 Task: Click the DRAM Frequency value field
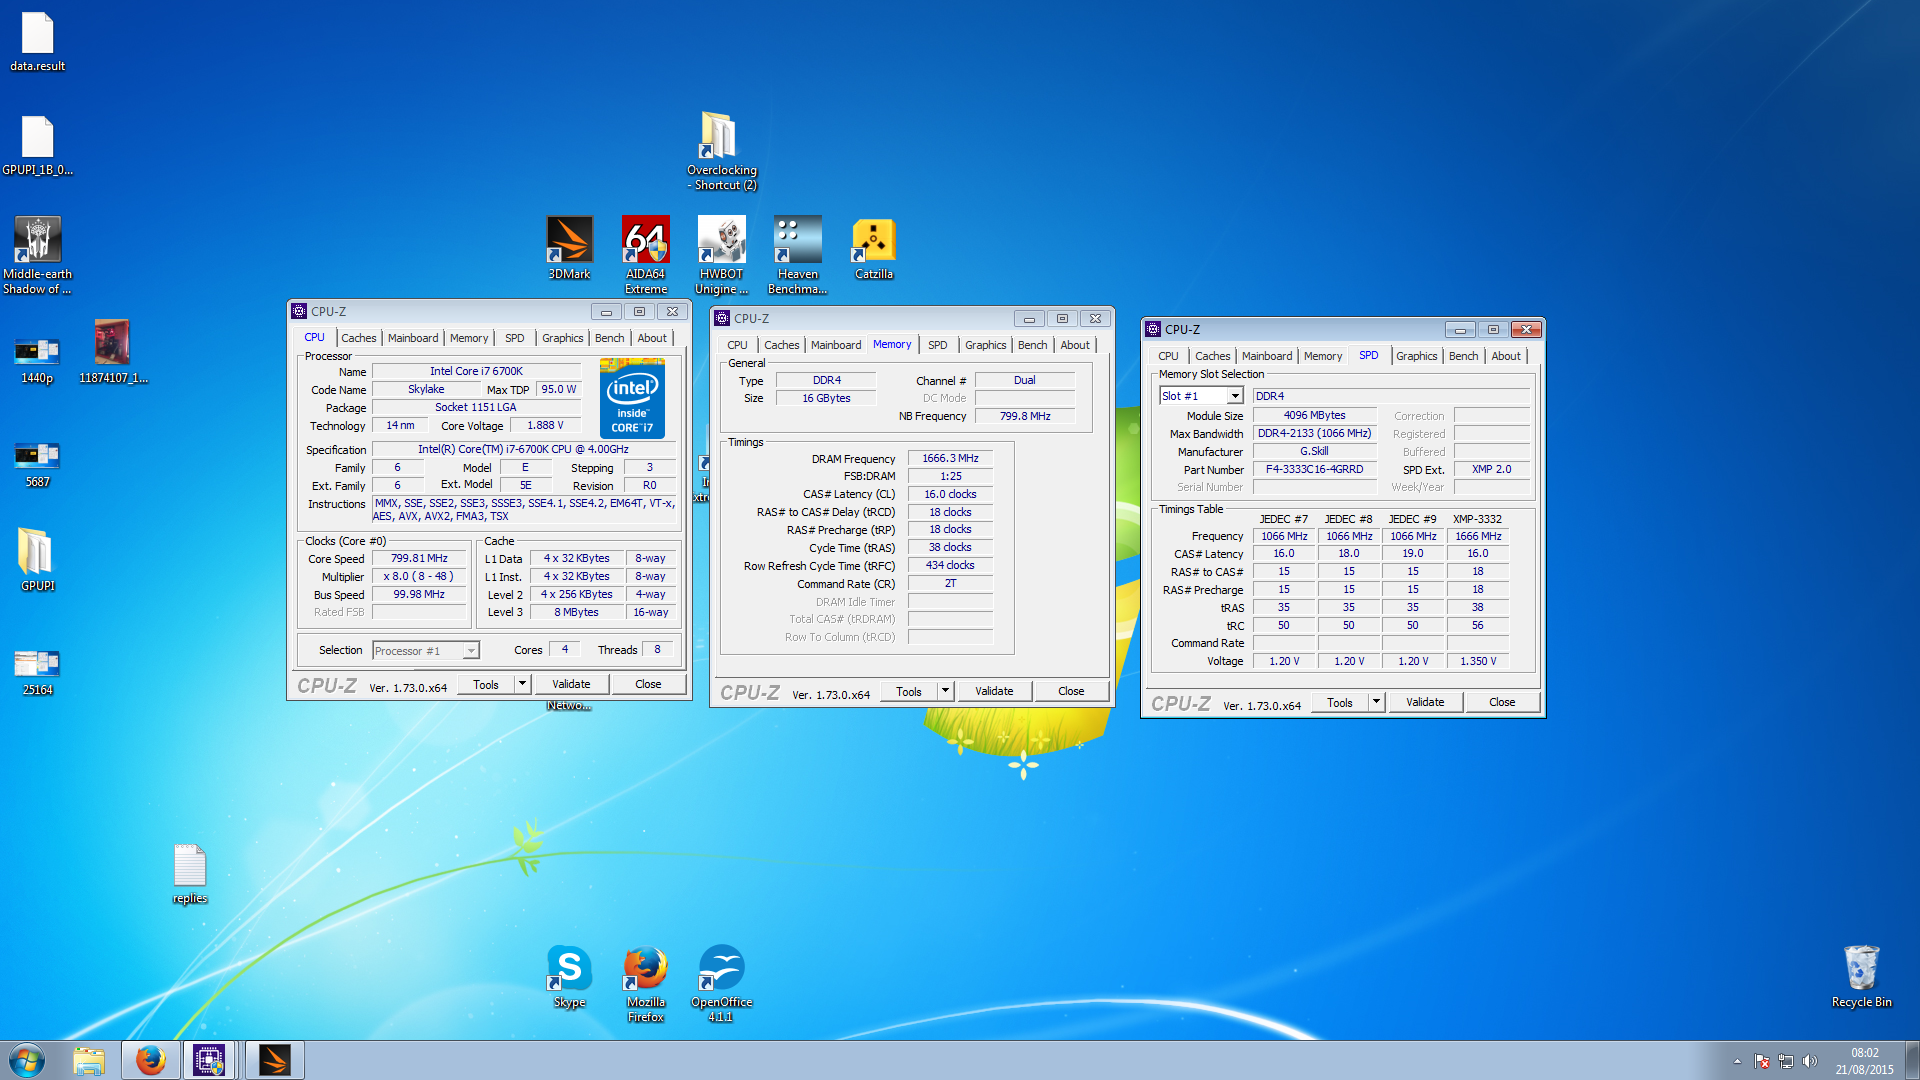click(x=950, y=458)
